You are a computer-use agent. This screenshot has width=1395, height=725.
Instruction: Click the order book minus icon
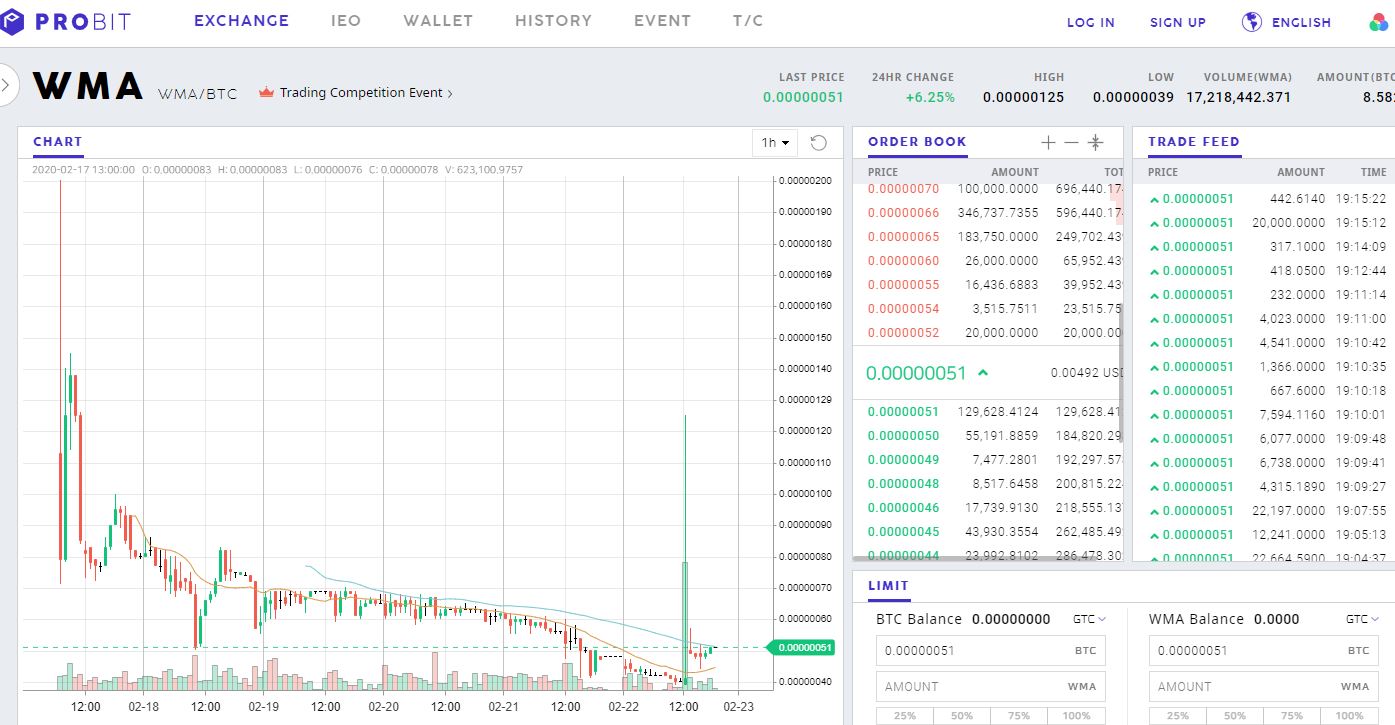[1072, 143]
